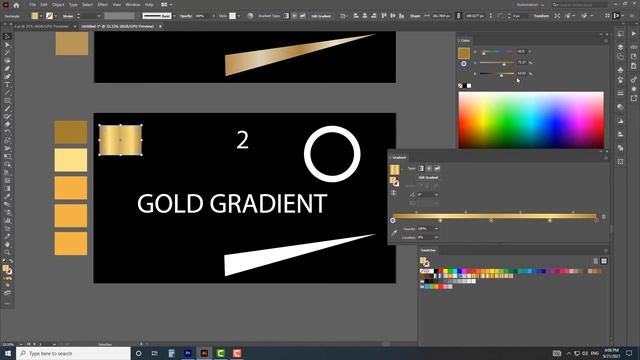640x360 pixels.
Task: Open the Window menu
Action: click(x=133, y=5)
